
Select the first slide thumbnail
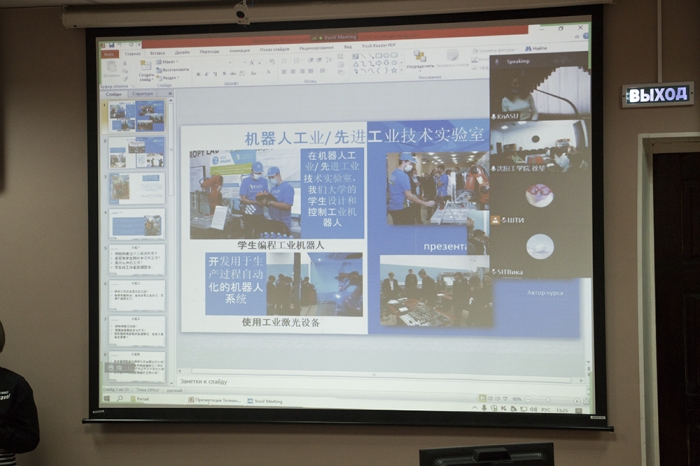click(x=137, y=116)
